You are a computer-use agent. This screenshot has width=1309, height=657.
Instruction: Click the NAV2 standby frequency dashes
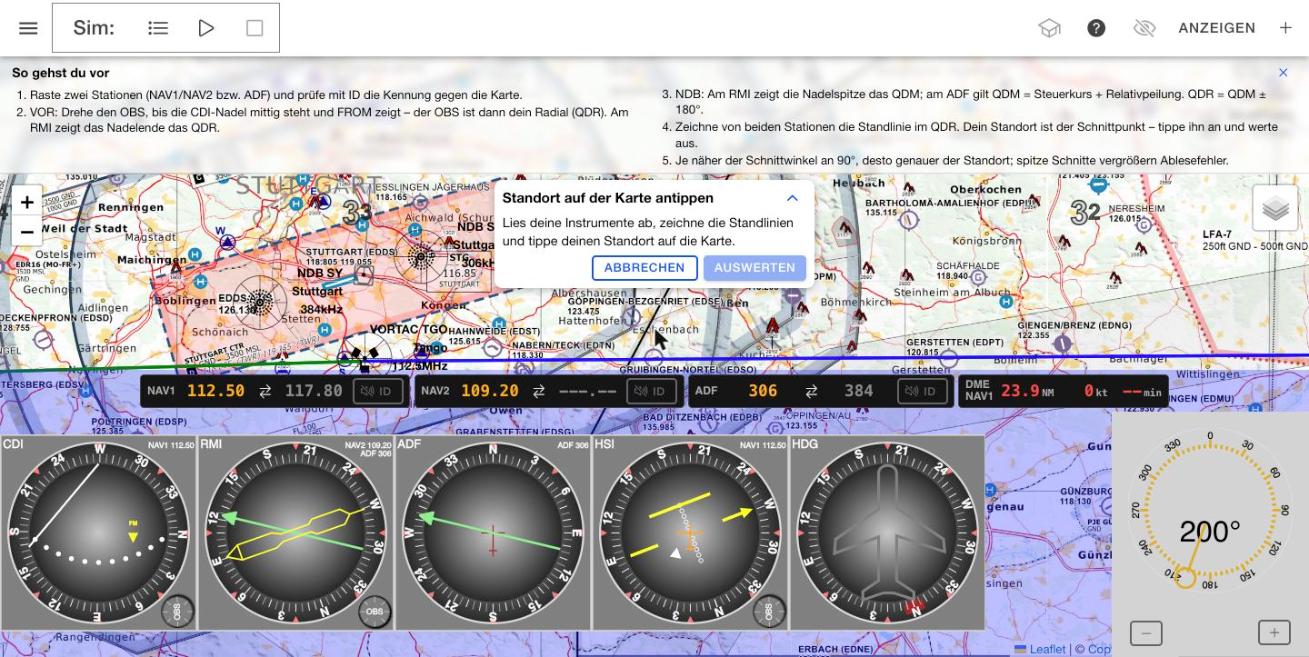589,391
